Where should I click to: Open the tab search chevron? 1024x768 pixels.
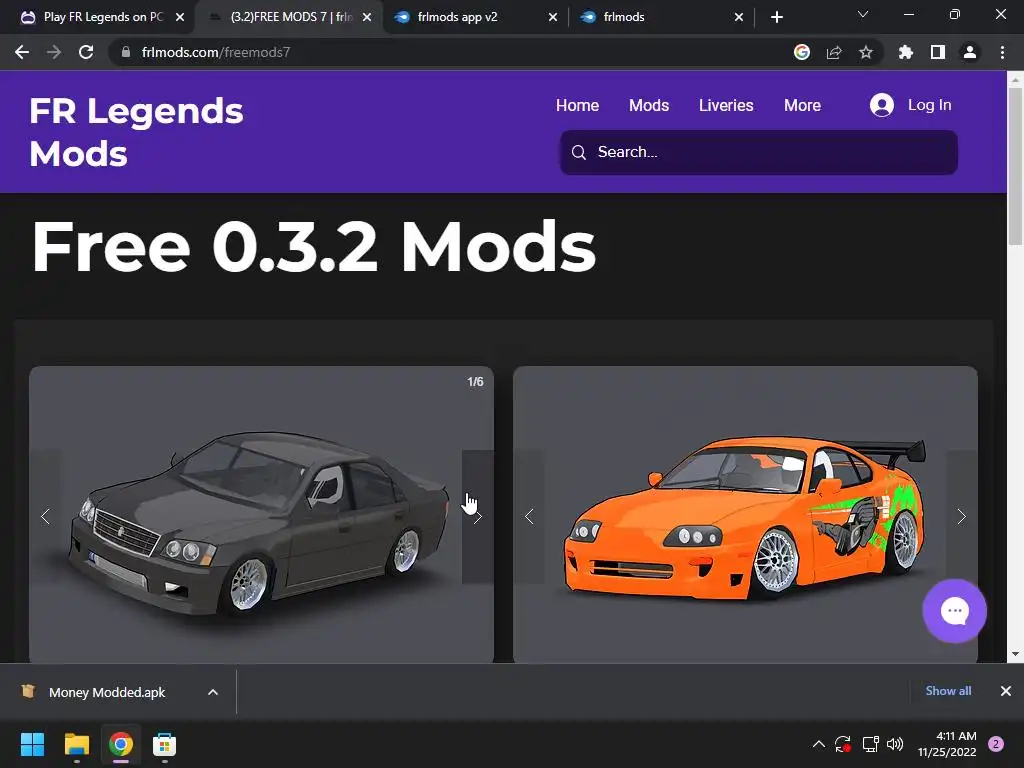pos(863,14)
